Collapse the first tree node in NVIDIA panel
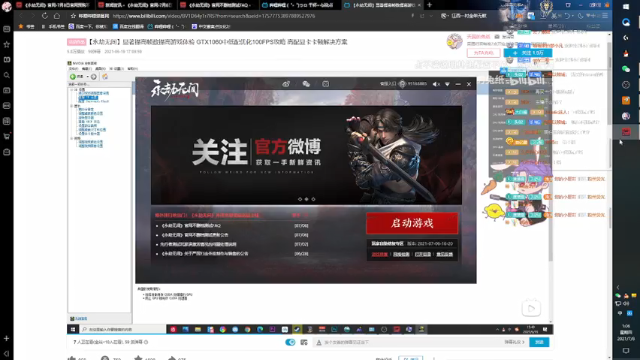Image resolution: width=640 pixels, height=360 pixels. click(72, 89)
